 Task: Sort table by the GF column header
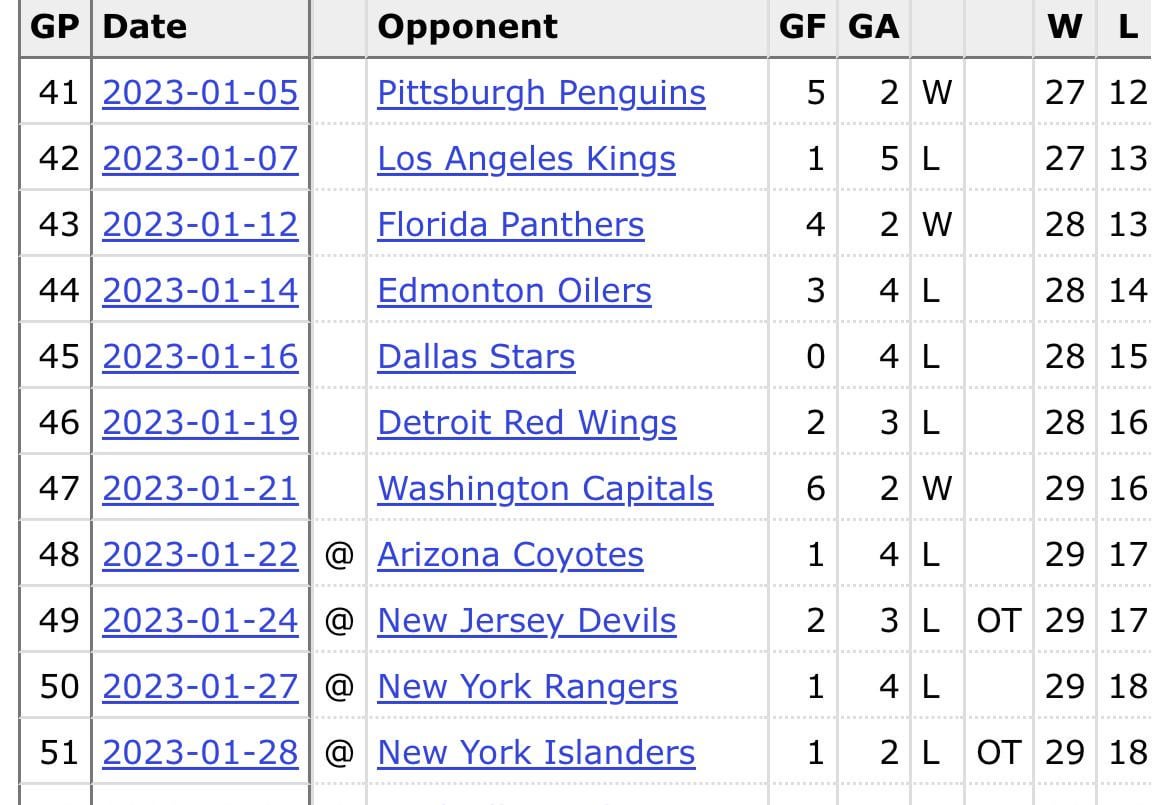[802, 27]
